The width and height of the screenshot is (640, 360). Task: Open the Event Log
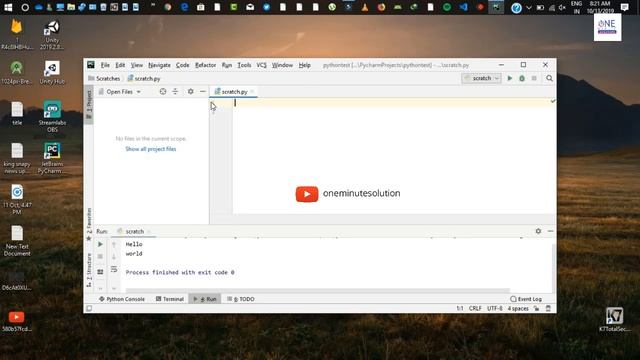pyautogui.click(x=526, y=299)
